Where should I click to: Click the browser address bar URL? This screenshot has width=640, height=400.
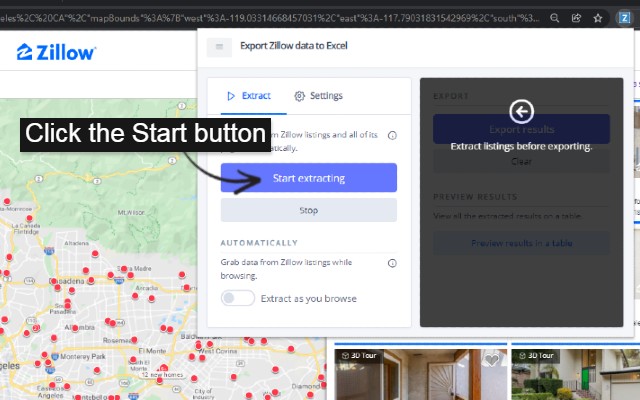click(269, 18)
